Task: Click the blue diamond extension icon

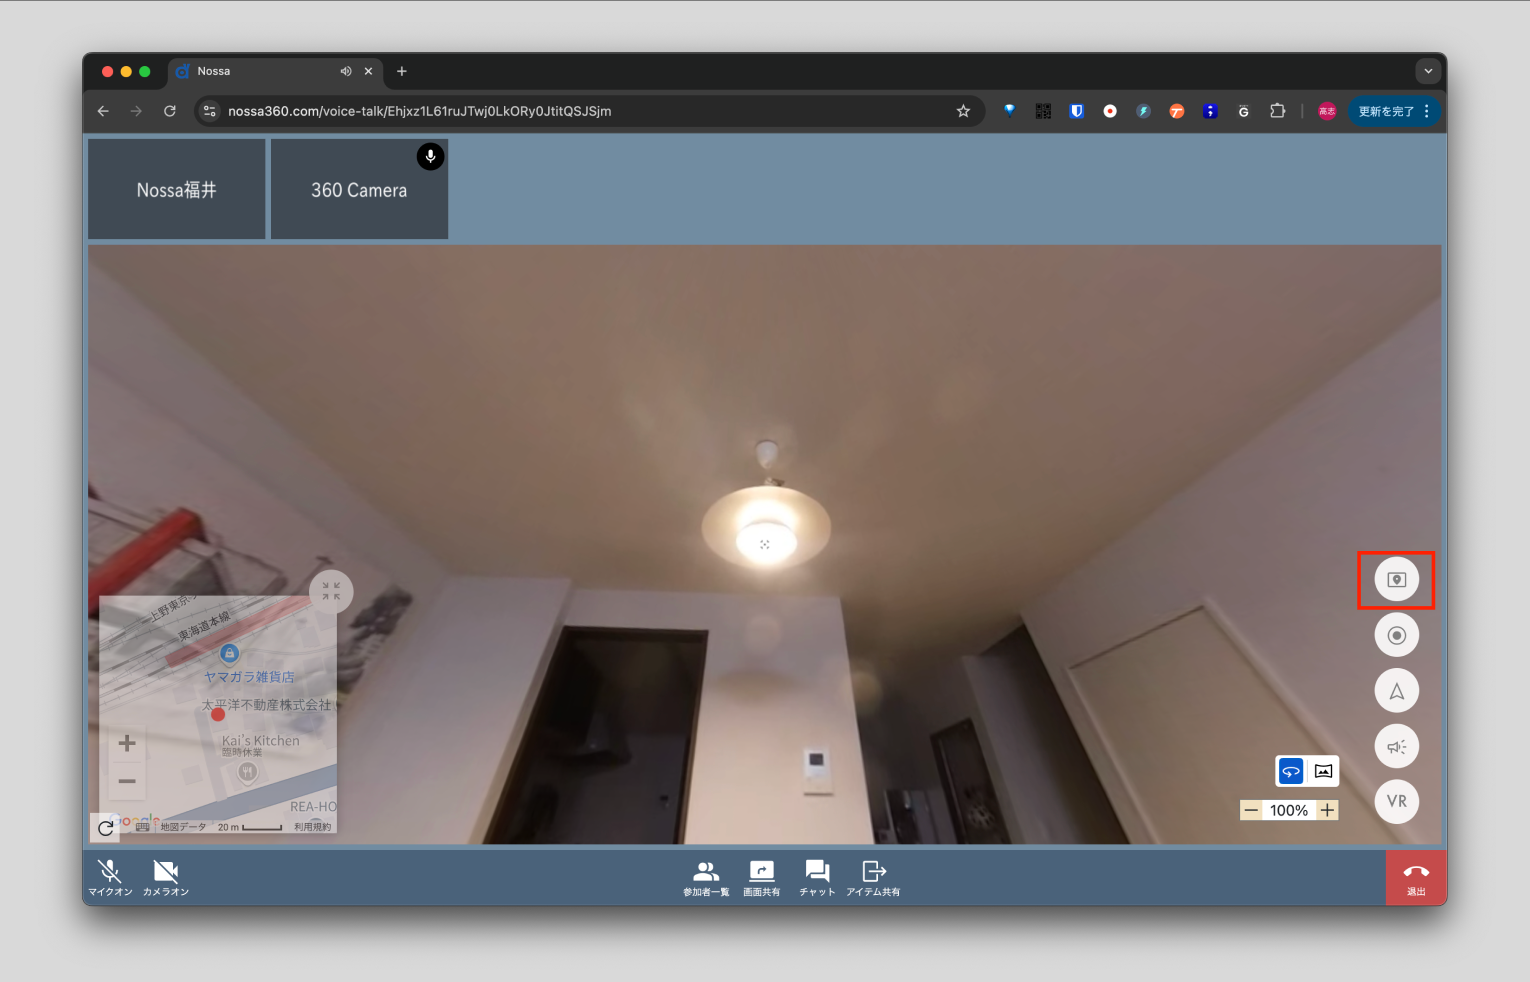Action: pyautogui.click(x=1010, y=111)
